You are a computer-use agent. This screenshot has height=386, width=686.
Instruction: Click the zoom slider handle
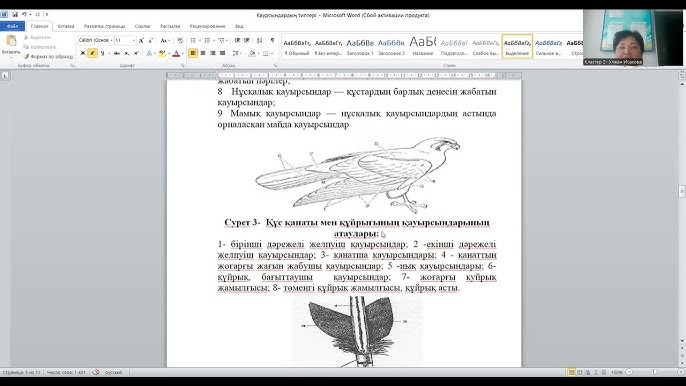coord(655,372)
